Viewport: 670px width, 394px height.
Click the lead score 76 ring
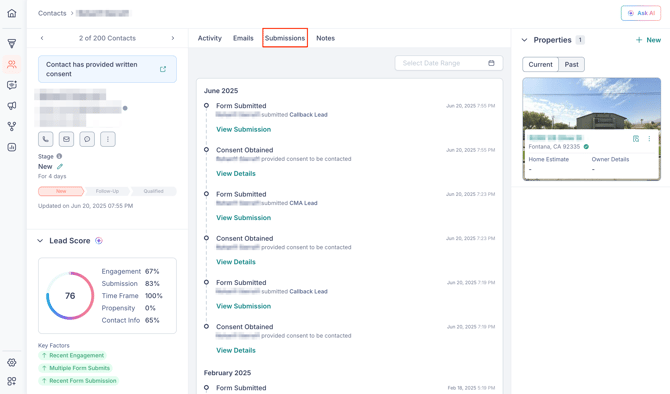[x=70, y=296]
